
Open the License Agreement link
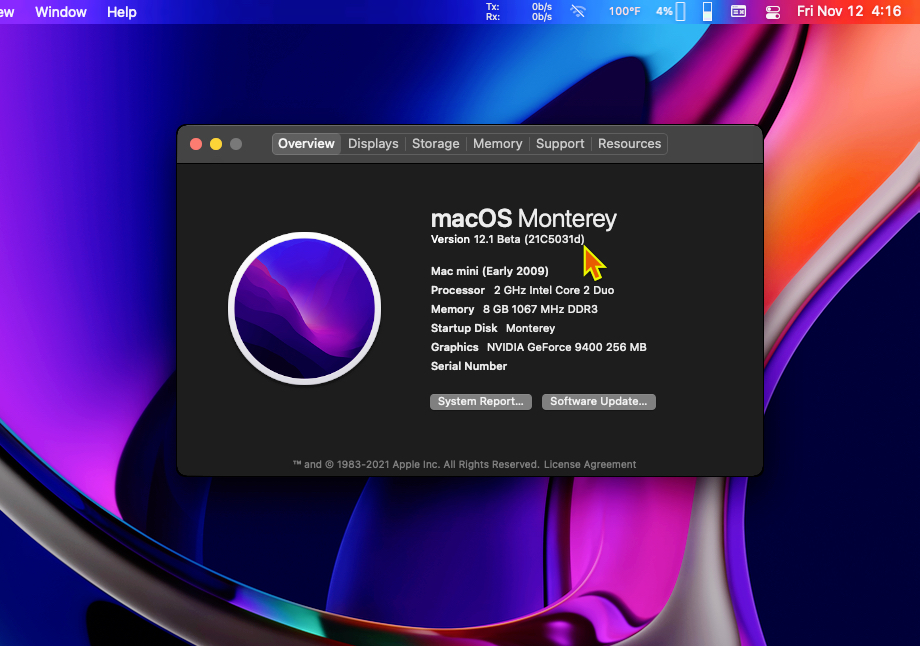[590, 464]
